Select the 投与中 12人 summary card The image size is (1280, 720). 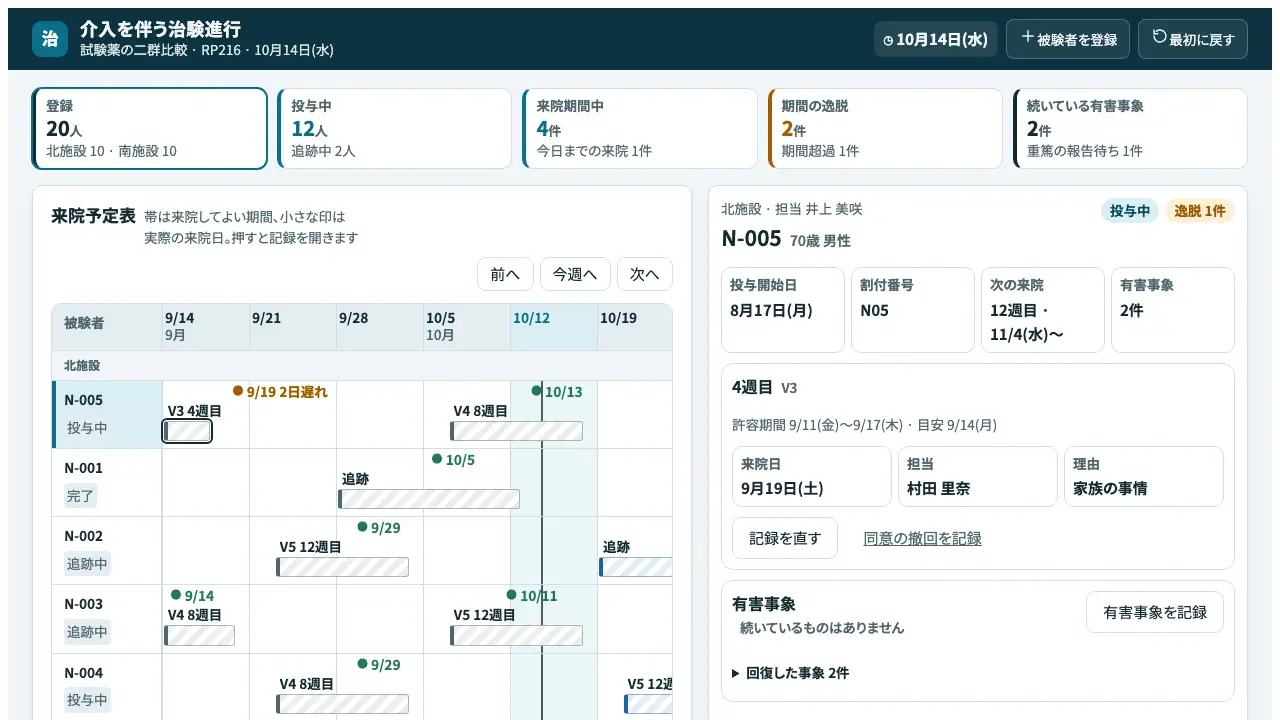[395, 129]
